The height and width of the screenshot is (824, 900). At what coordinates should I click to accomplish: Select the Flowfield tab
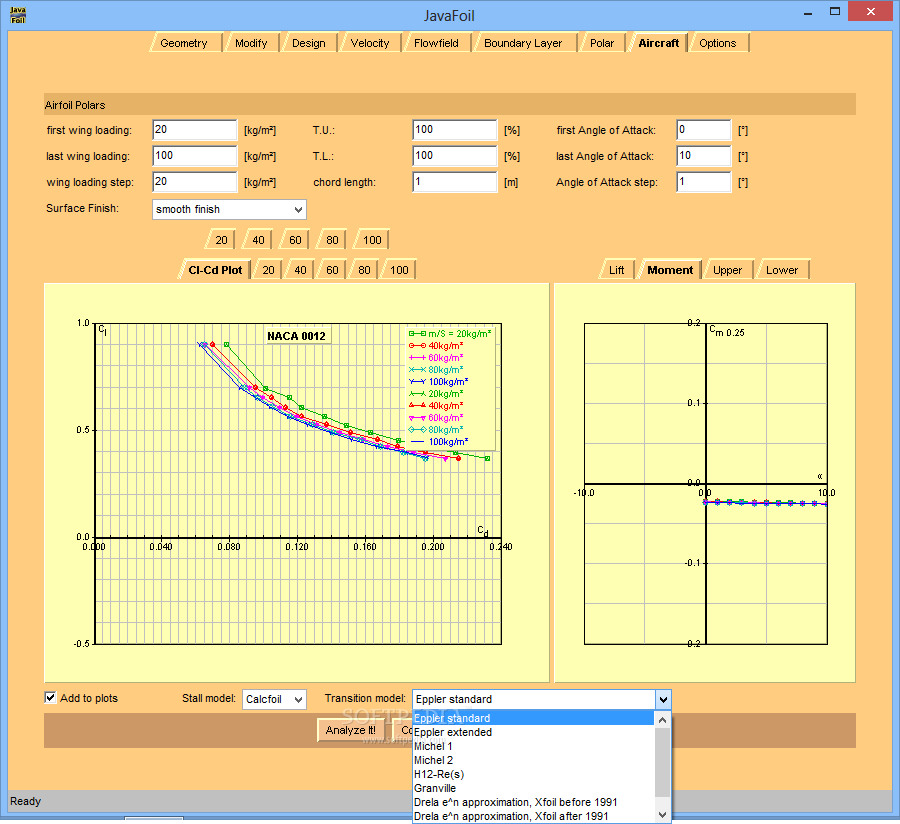[x=437, y=43]
